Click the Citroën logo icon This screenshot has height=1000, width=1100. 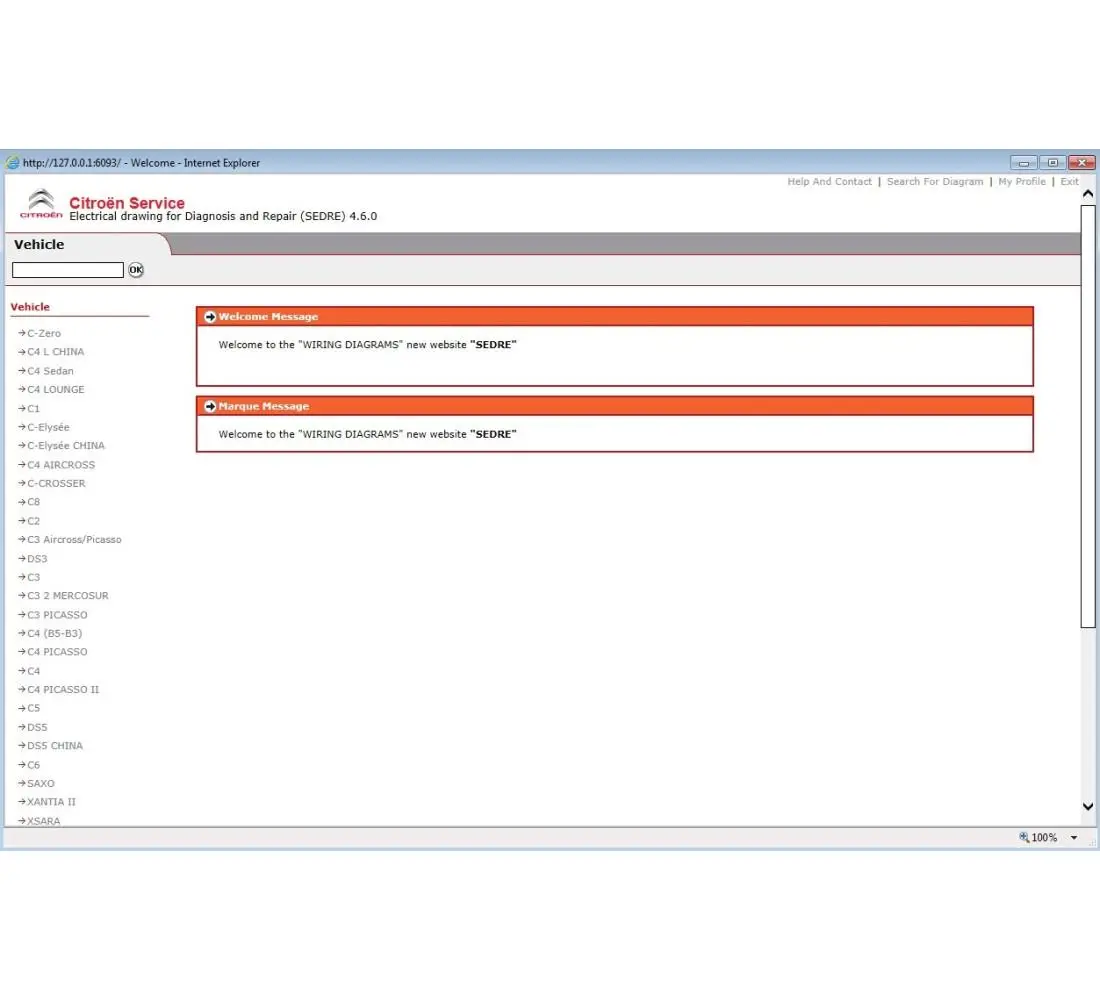pyautogui.click(x=41, y=204)
